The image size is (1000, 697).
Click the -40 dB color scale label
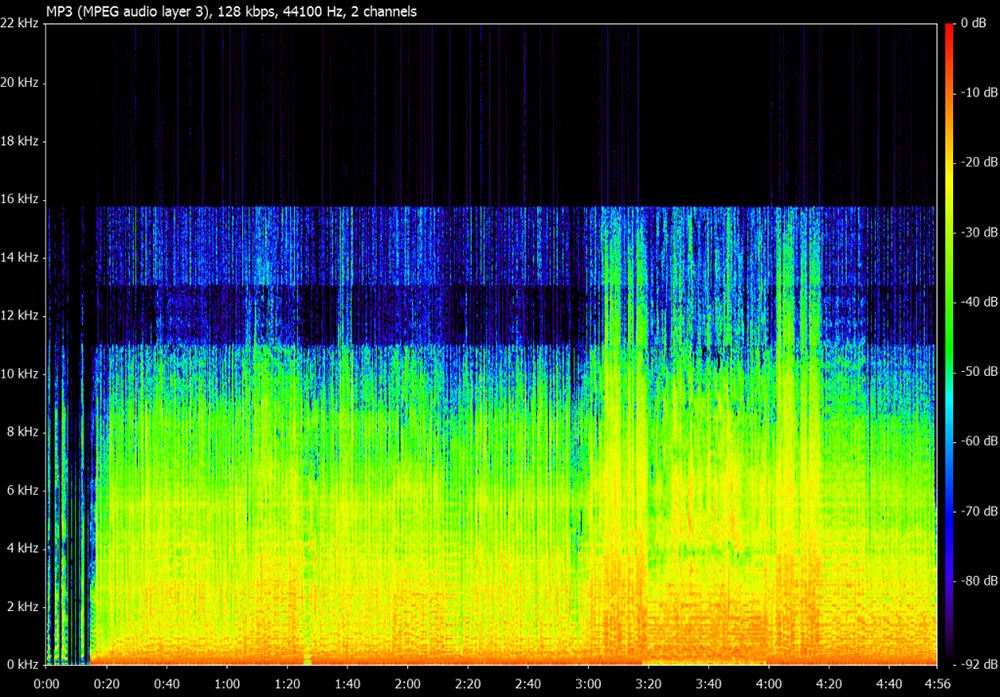coord(980,302)
